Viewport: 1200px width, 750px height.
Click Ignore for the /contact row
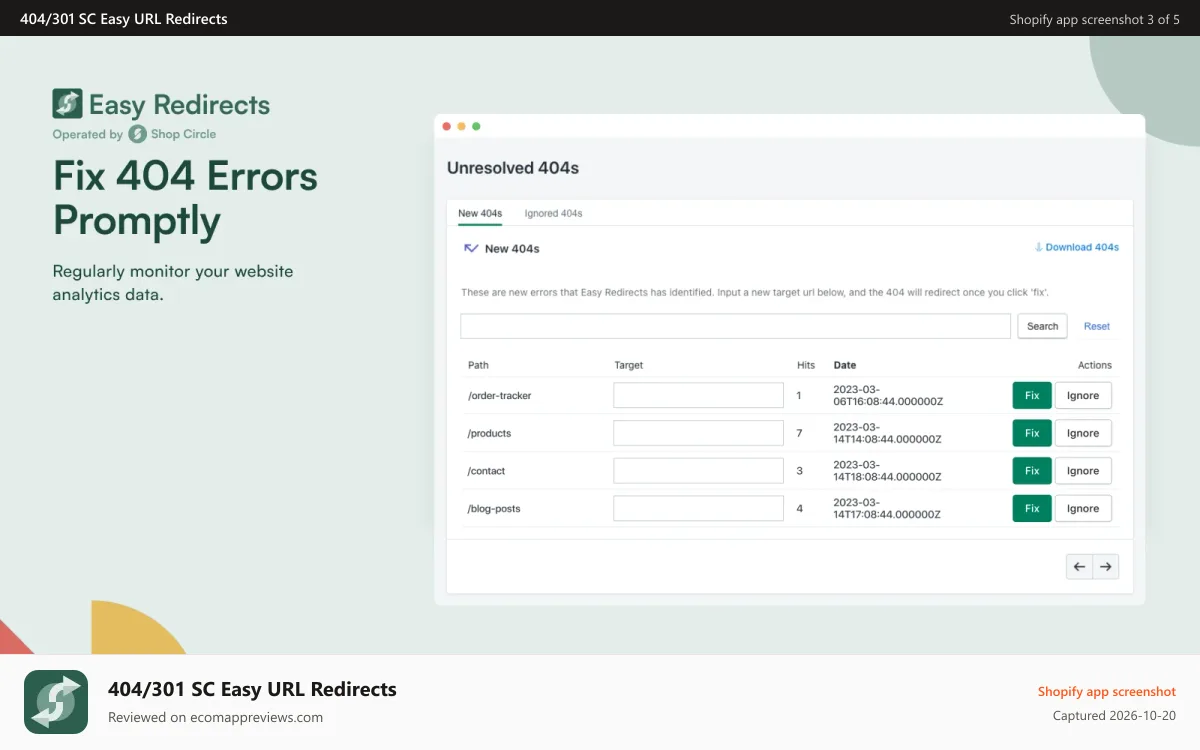coord(1083,471)
